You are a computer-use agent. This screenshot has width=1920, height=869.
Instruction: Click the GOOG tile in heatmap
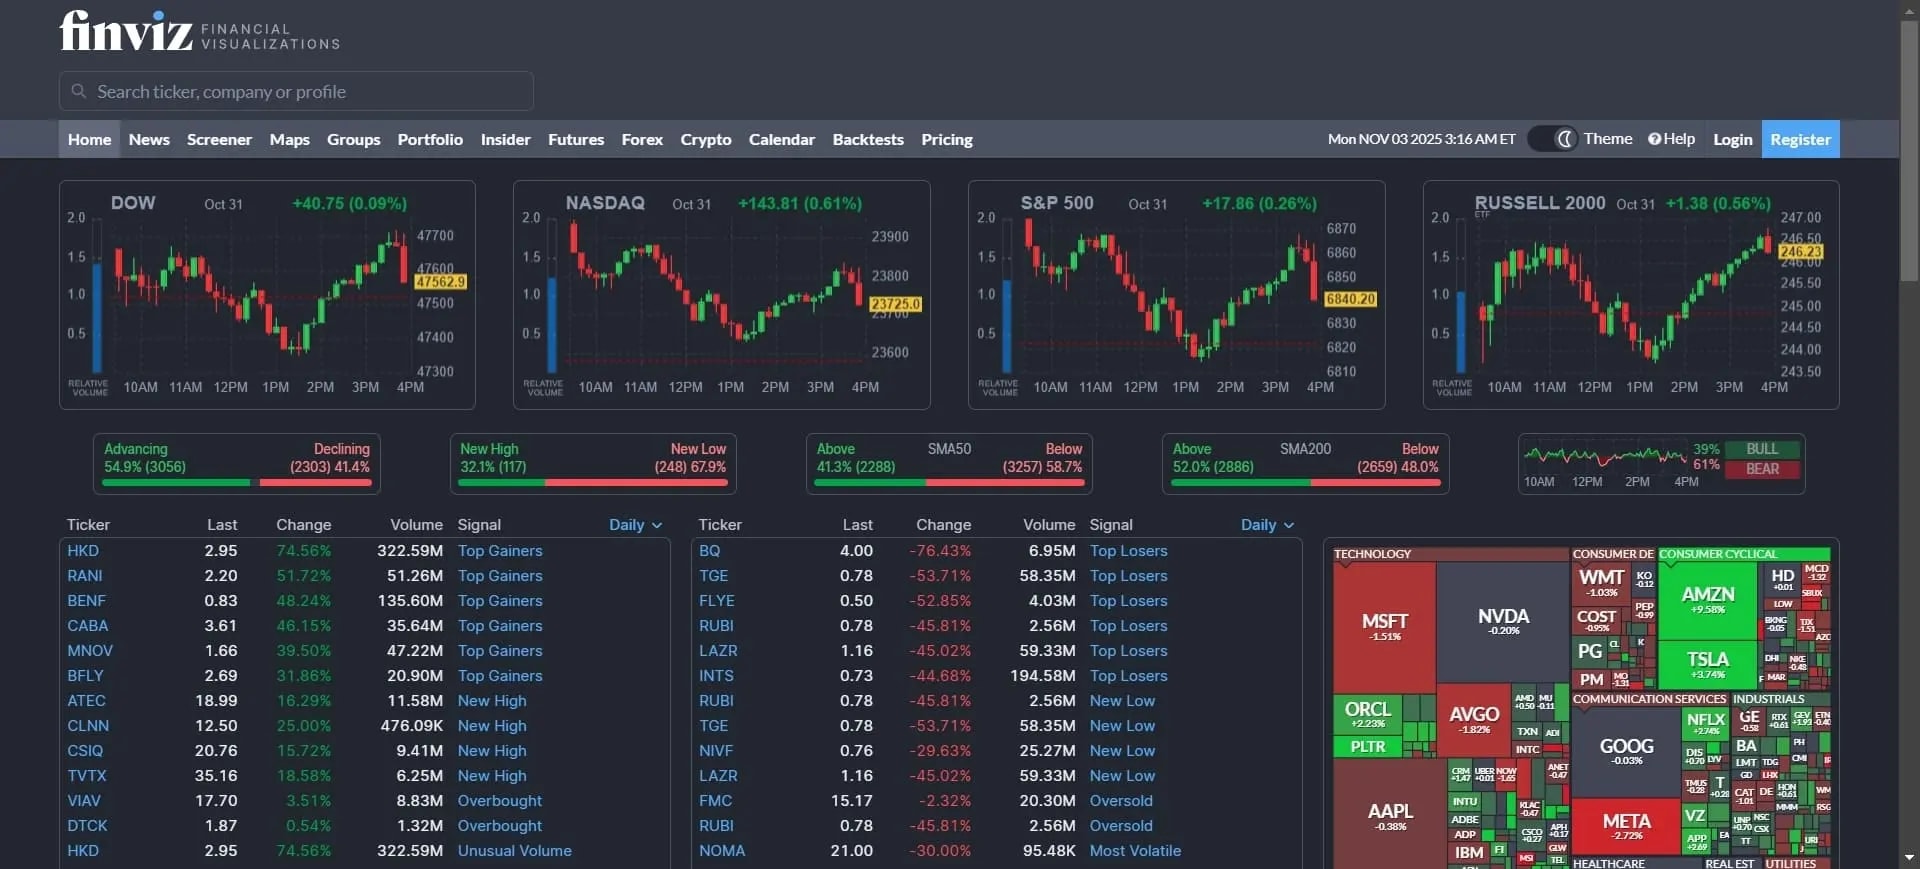tap(1626, 751)
